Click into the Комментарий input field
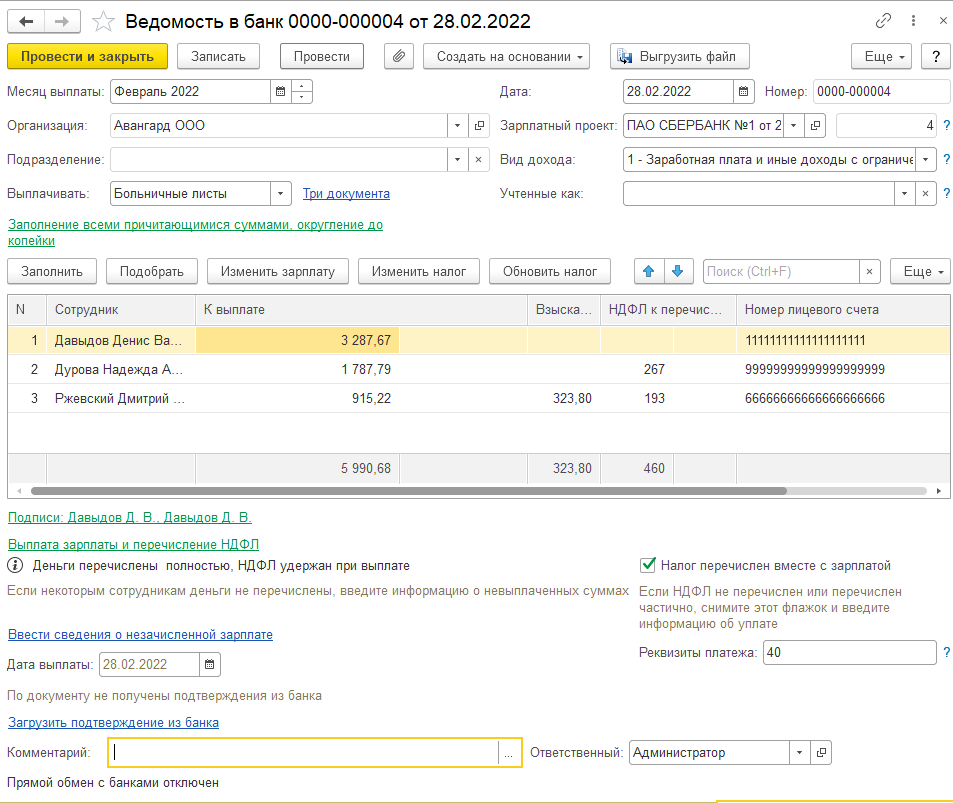953x803 pixels. pos(303,753)
